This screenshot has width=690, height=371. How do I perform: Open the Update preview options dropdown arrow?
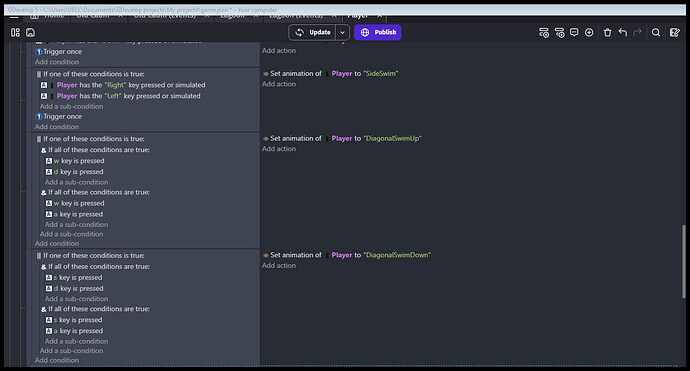coord(342,32)
